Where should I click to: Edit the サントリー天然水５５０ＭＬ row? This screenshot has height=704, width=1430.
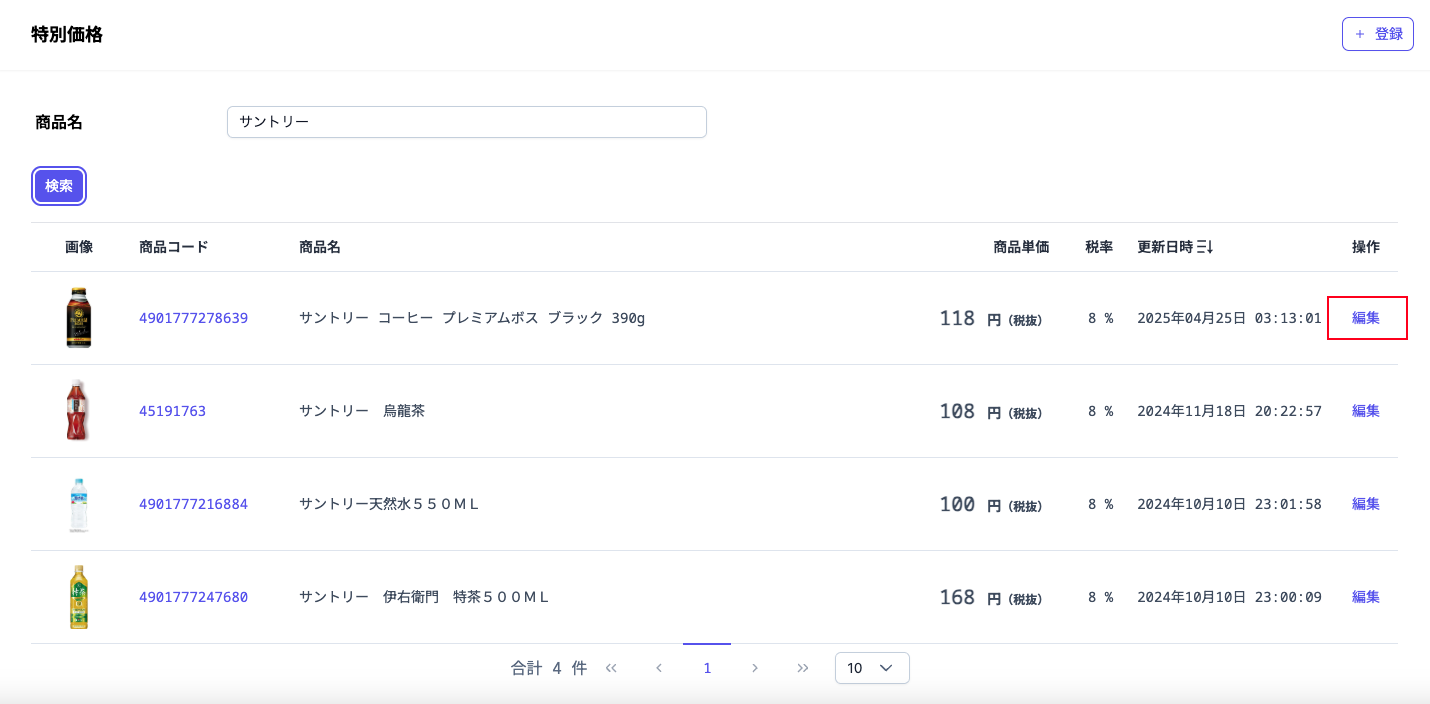click(x=1366, y=504)
